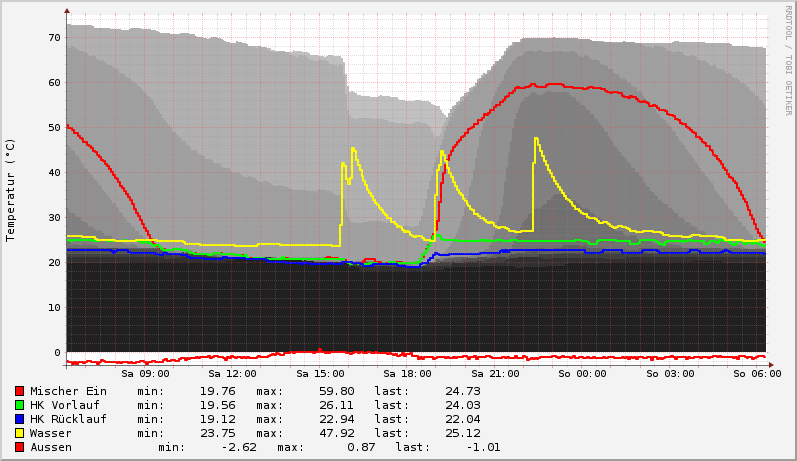Click the red Mischer Ein legend swatch
Viewport: 797px width, 461px height.
click(x=19, y=391)
